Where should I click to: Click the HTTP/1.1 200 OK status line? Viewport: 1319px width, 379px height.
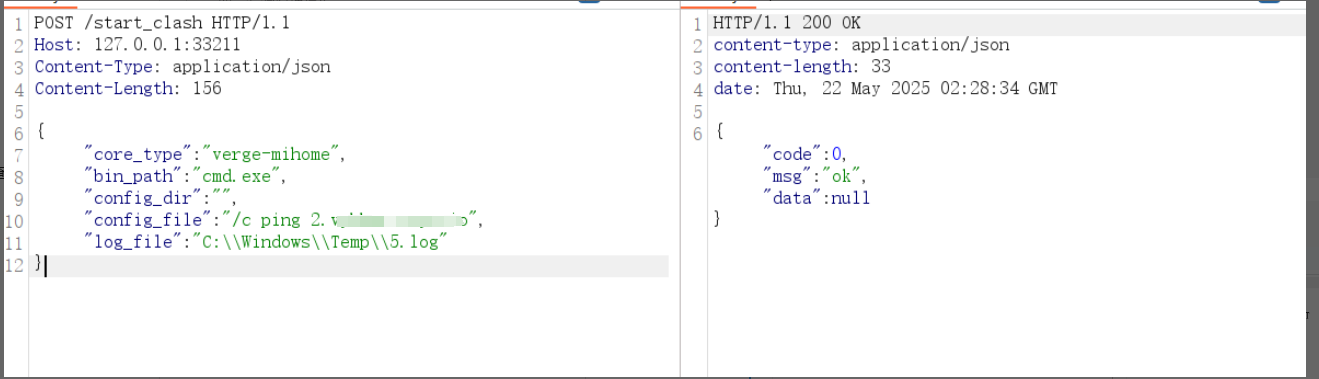point(787,22)
